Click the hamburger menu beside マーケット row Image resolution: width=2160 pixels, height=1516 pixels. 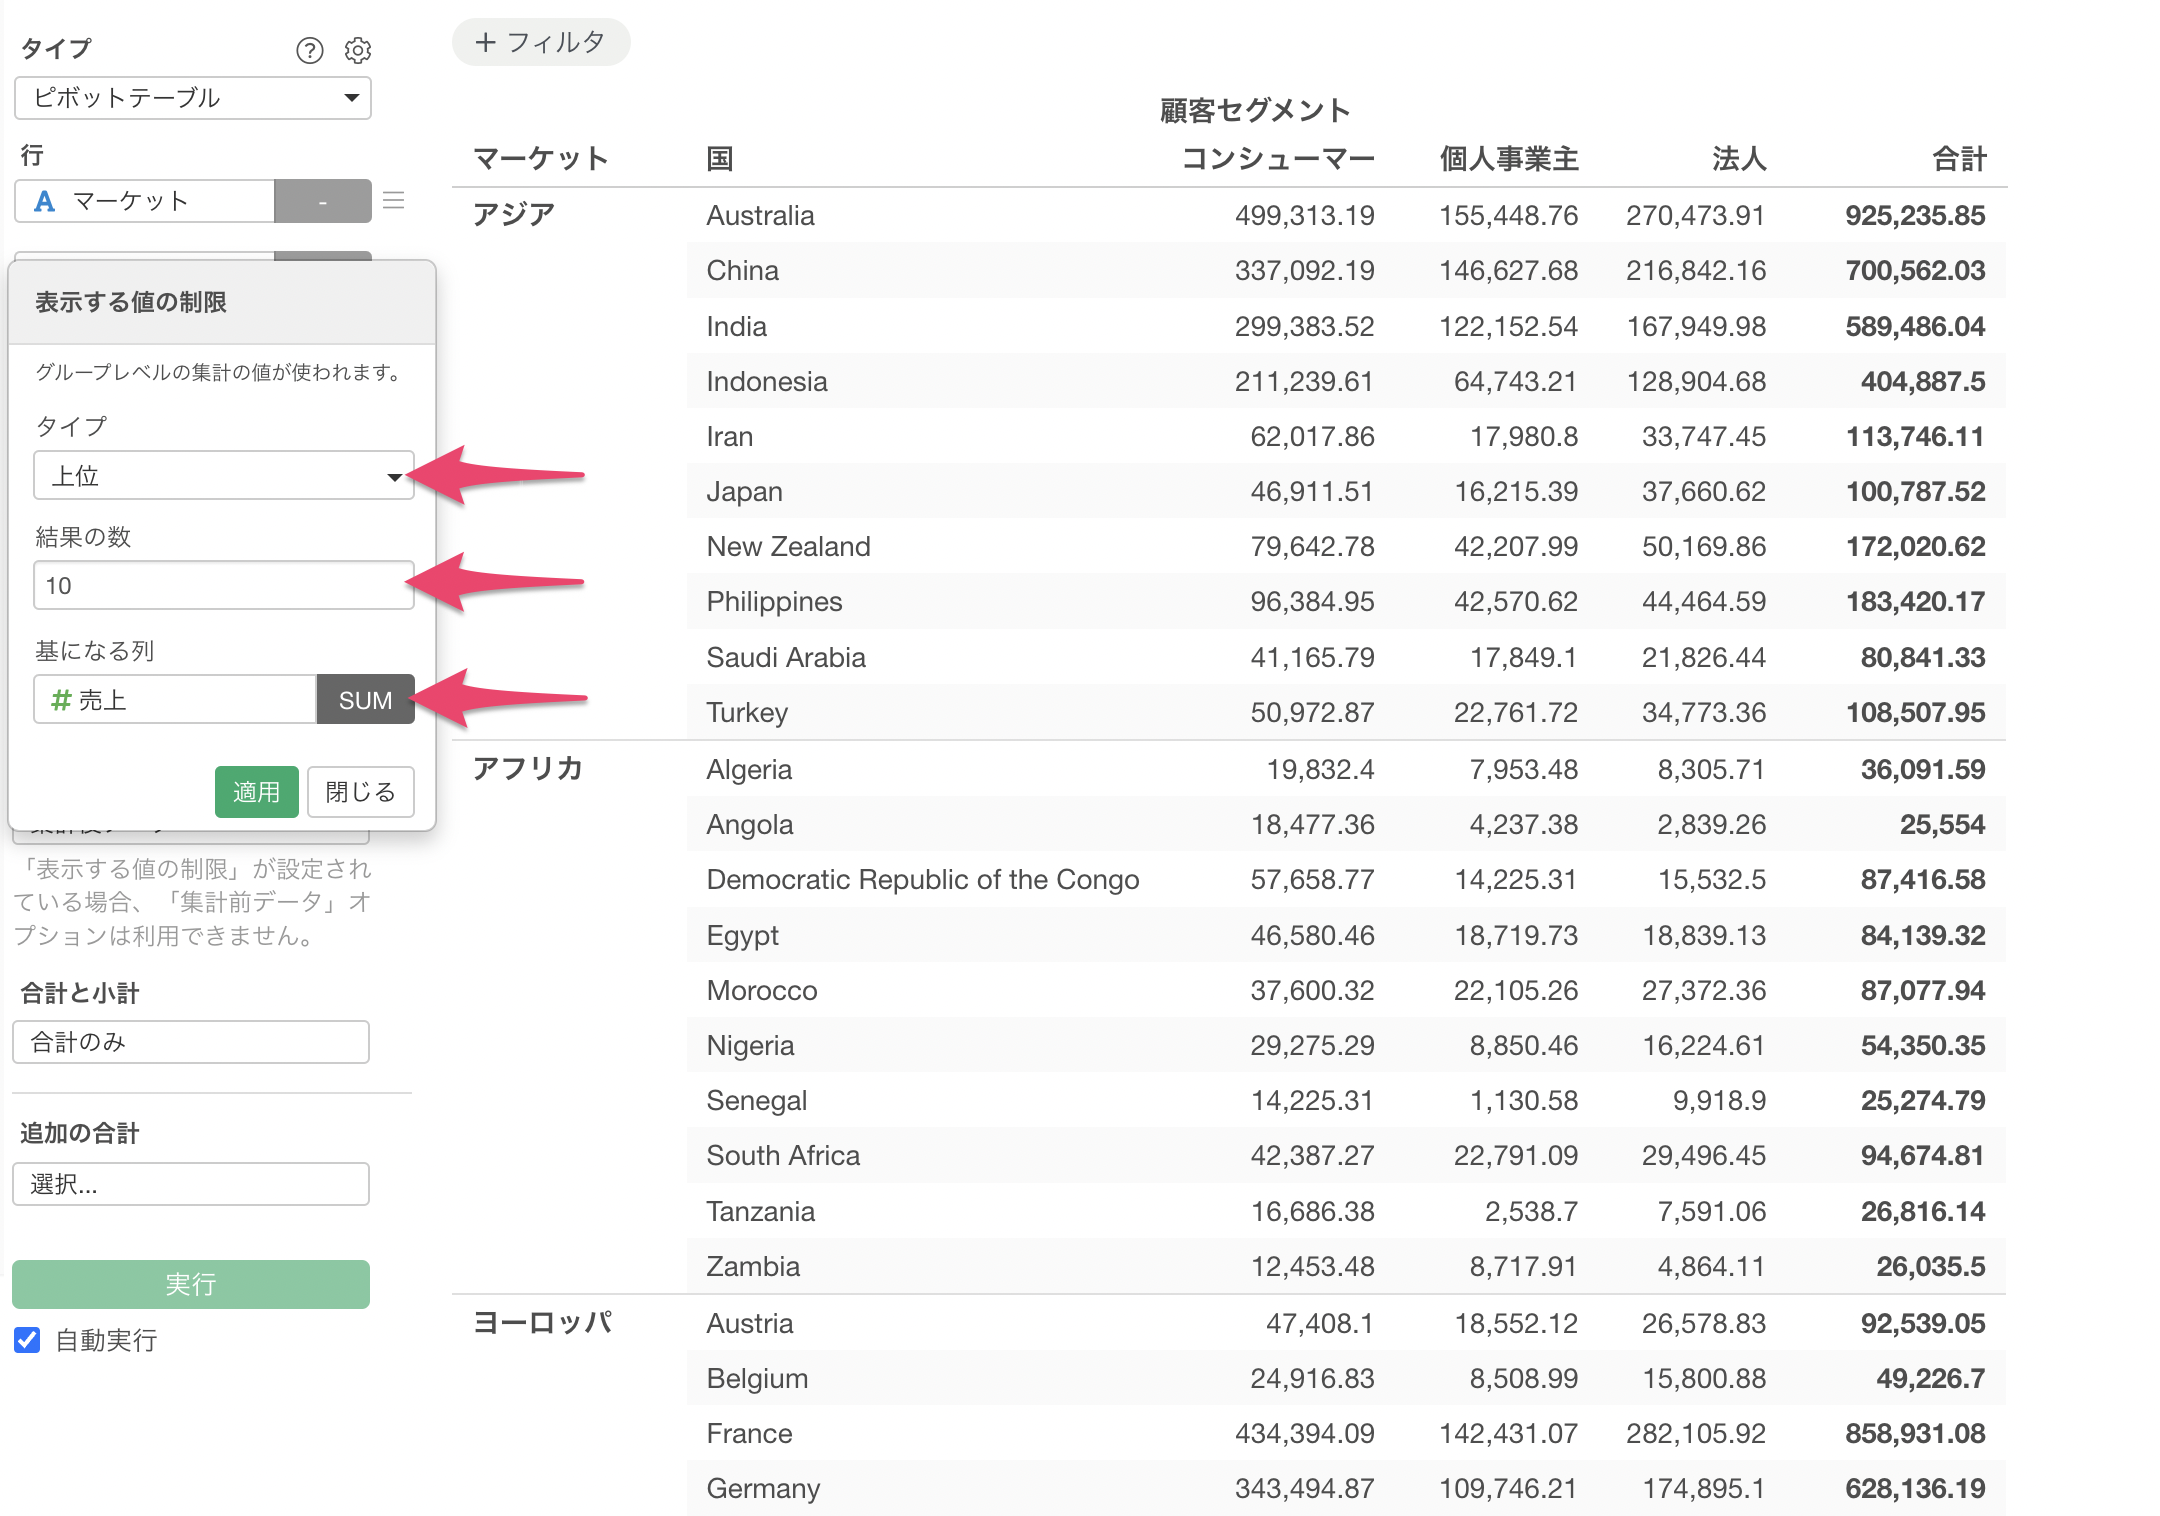pyautogui.click(x=394, y=200)
